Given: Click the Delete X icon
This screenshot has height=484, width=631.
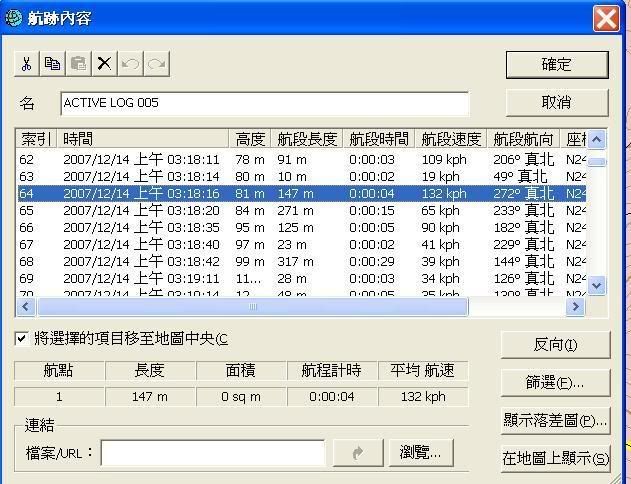Looking at the screenshot, I should [104, 64].
